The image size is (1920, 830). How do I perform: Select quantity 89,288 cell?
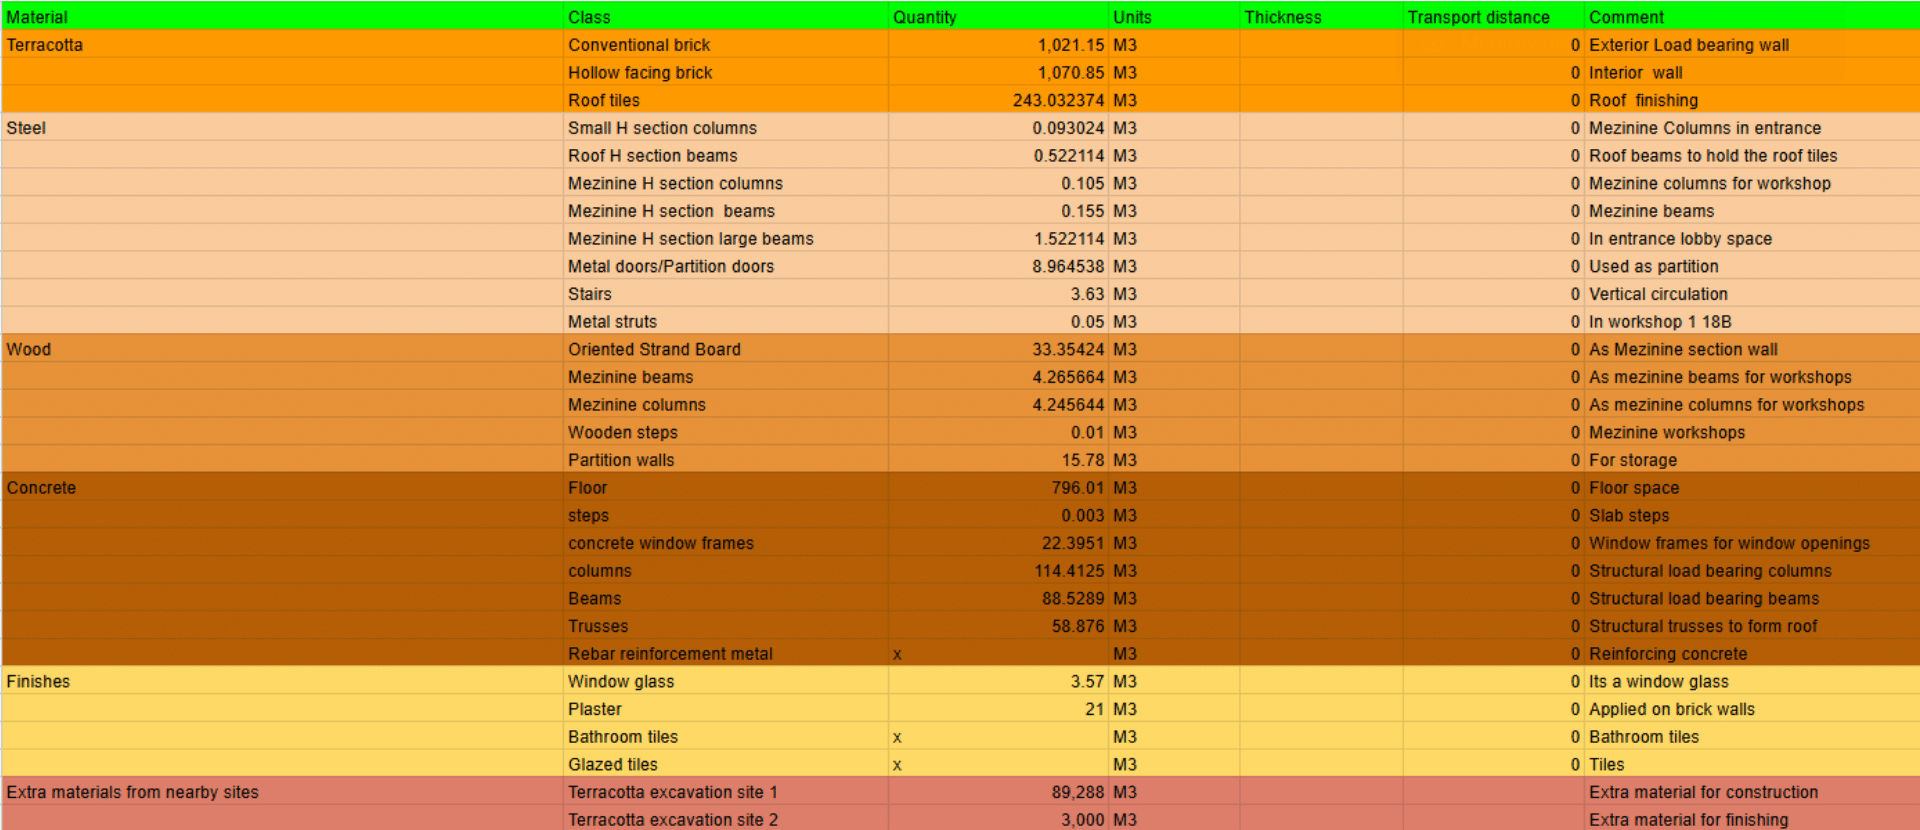click(998, 792)
